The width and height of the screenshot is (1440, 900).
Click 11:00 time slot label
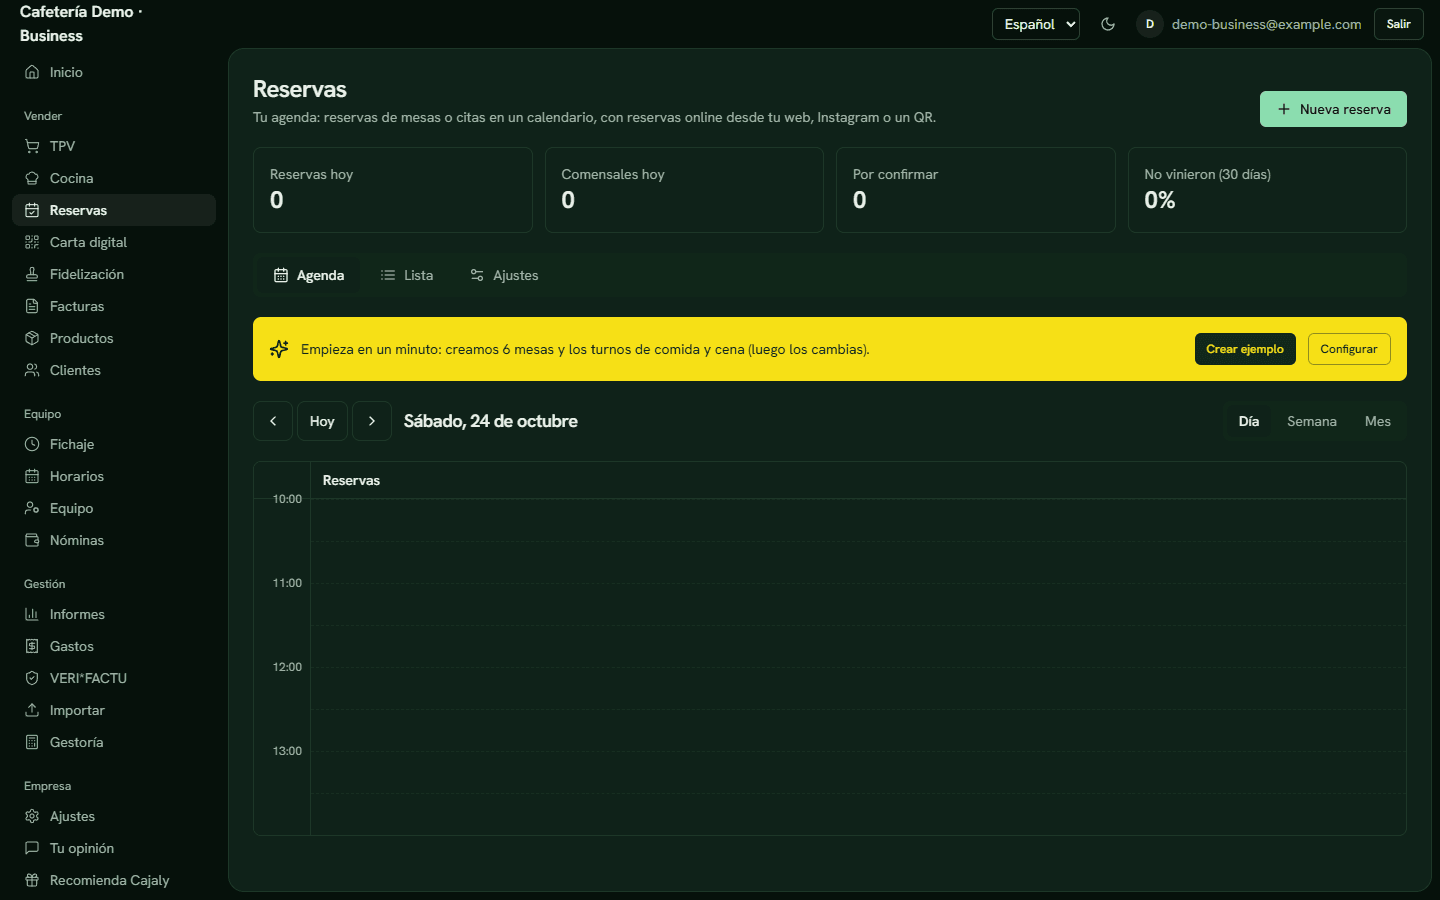point(287,583)
